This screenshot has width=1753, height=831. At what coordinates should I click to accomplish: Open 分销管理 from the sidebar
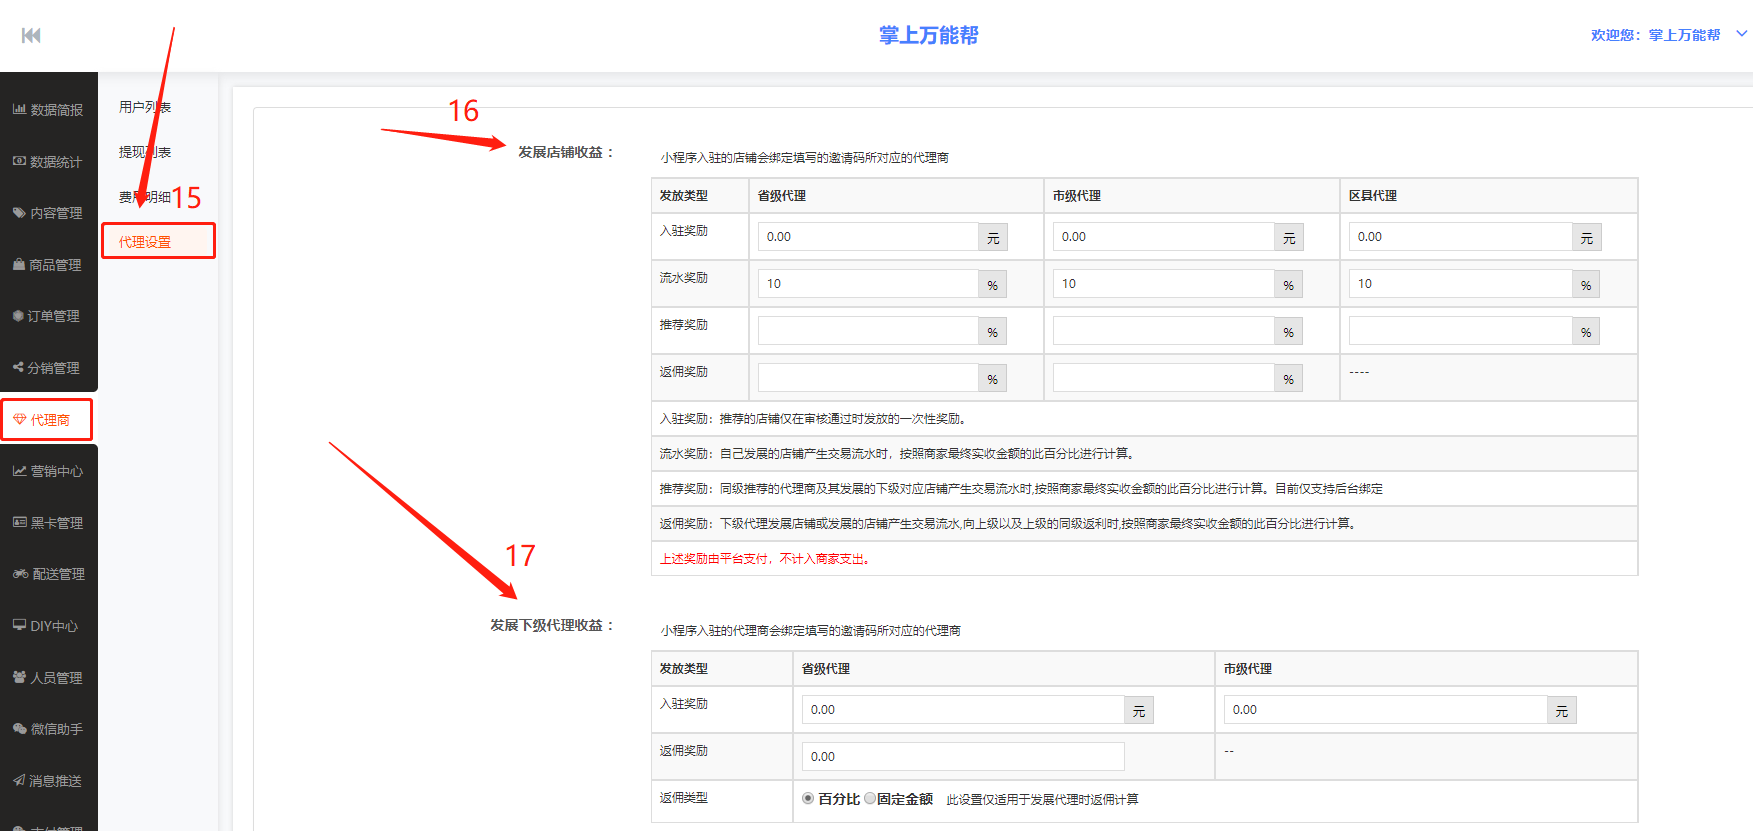[x=48, y=368]
